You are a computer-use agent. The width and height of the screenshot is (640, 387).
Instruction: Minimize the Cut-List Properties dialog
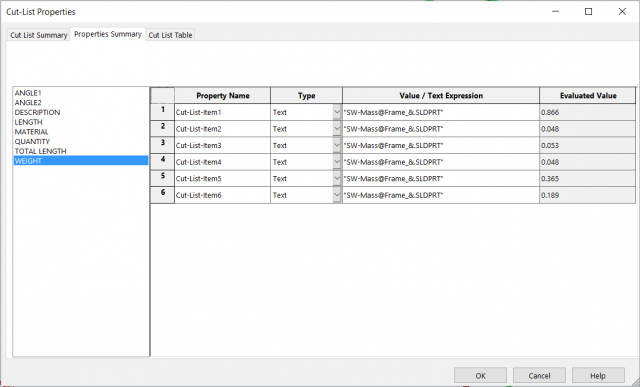coord(555,11)
